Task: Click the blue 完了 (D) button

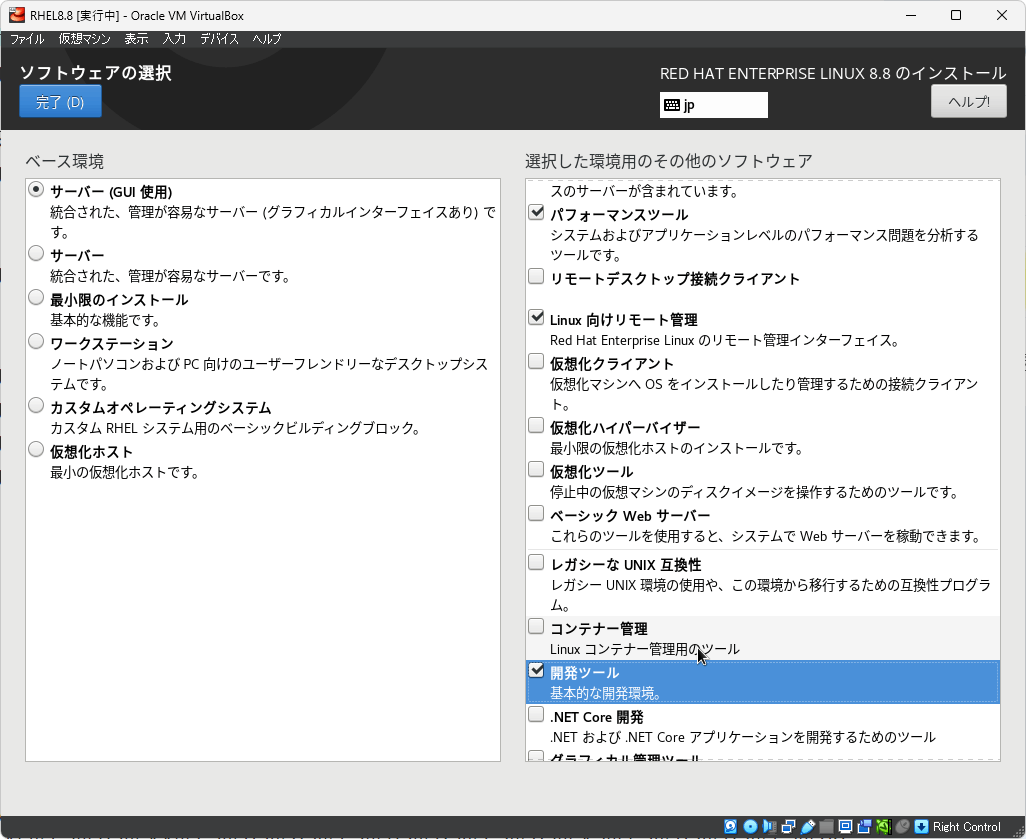Action: [x=60, y=101]
